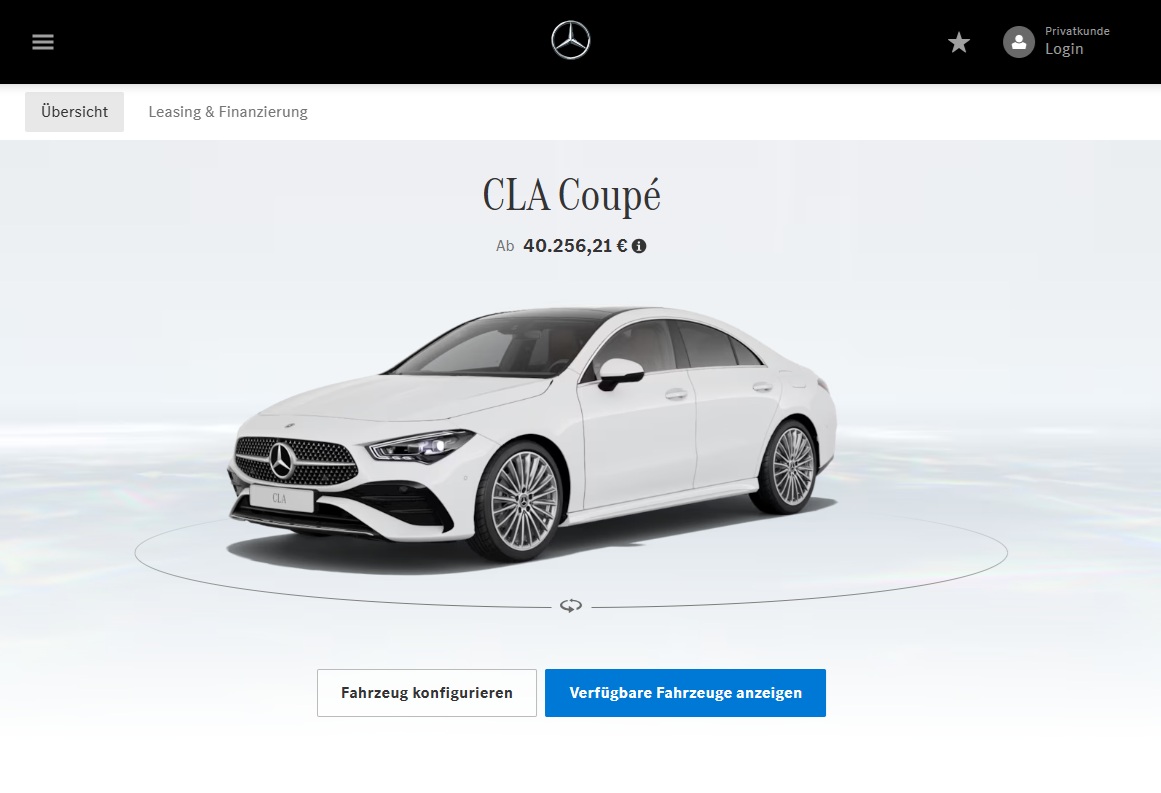Click the Mercedes-Benz star logo

click(x=571, y=40)
